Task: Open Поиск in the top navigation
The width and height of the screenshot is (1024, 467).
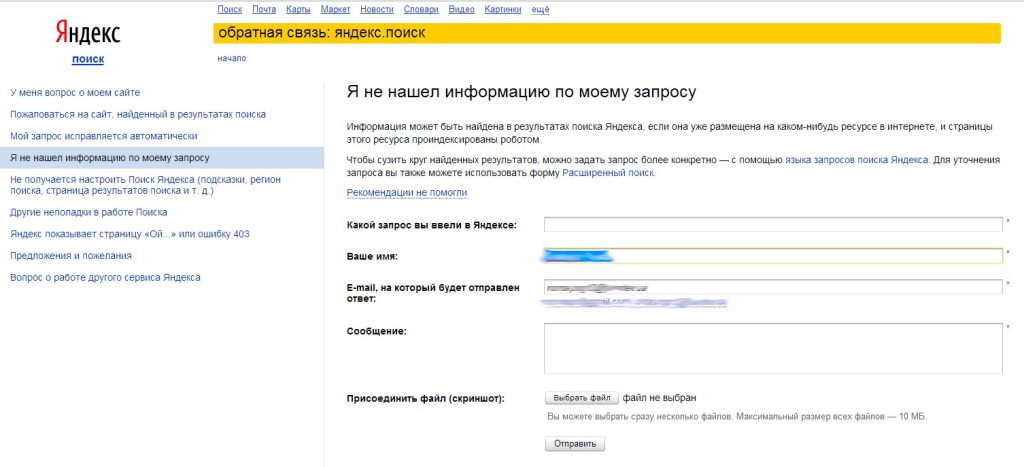Action: pyautogui.click(x=229, y=9)
